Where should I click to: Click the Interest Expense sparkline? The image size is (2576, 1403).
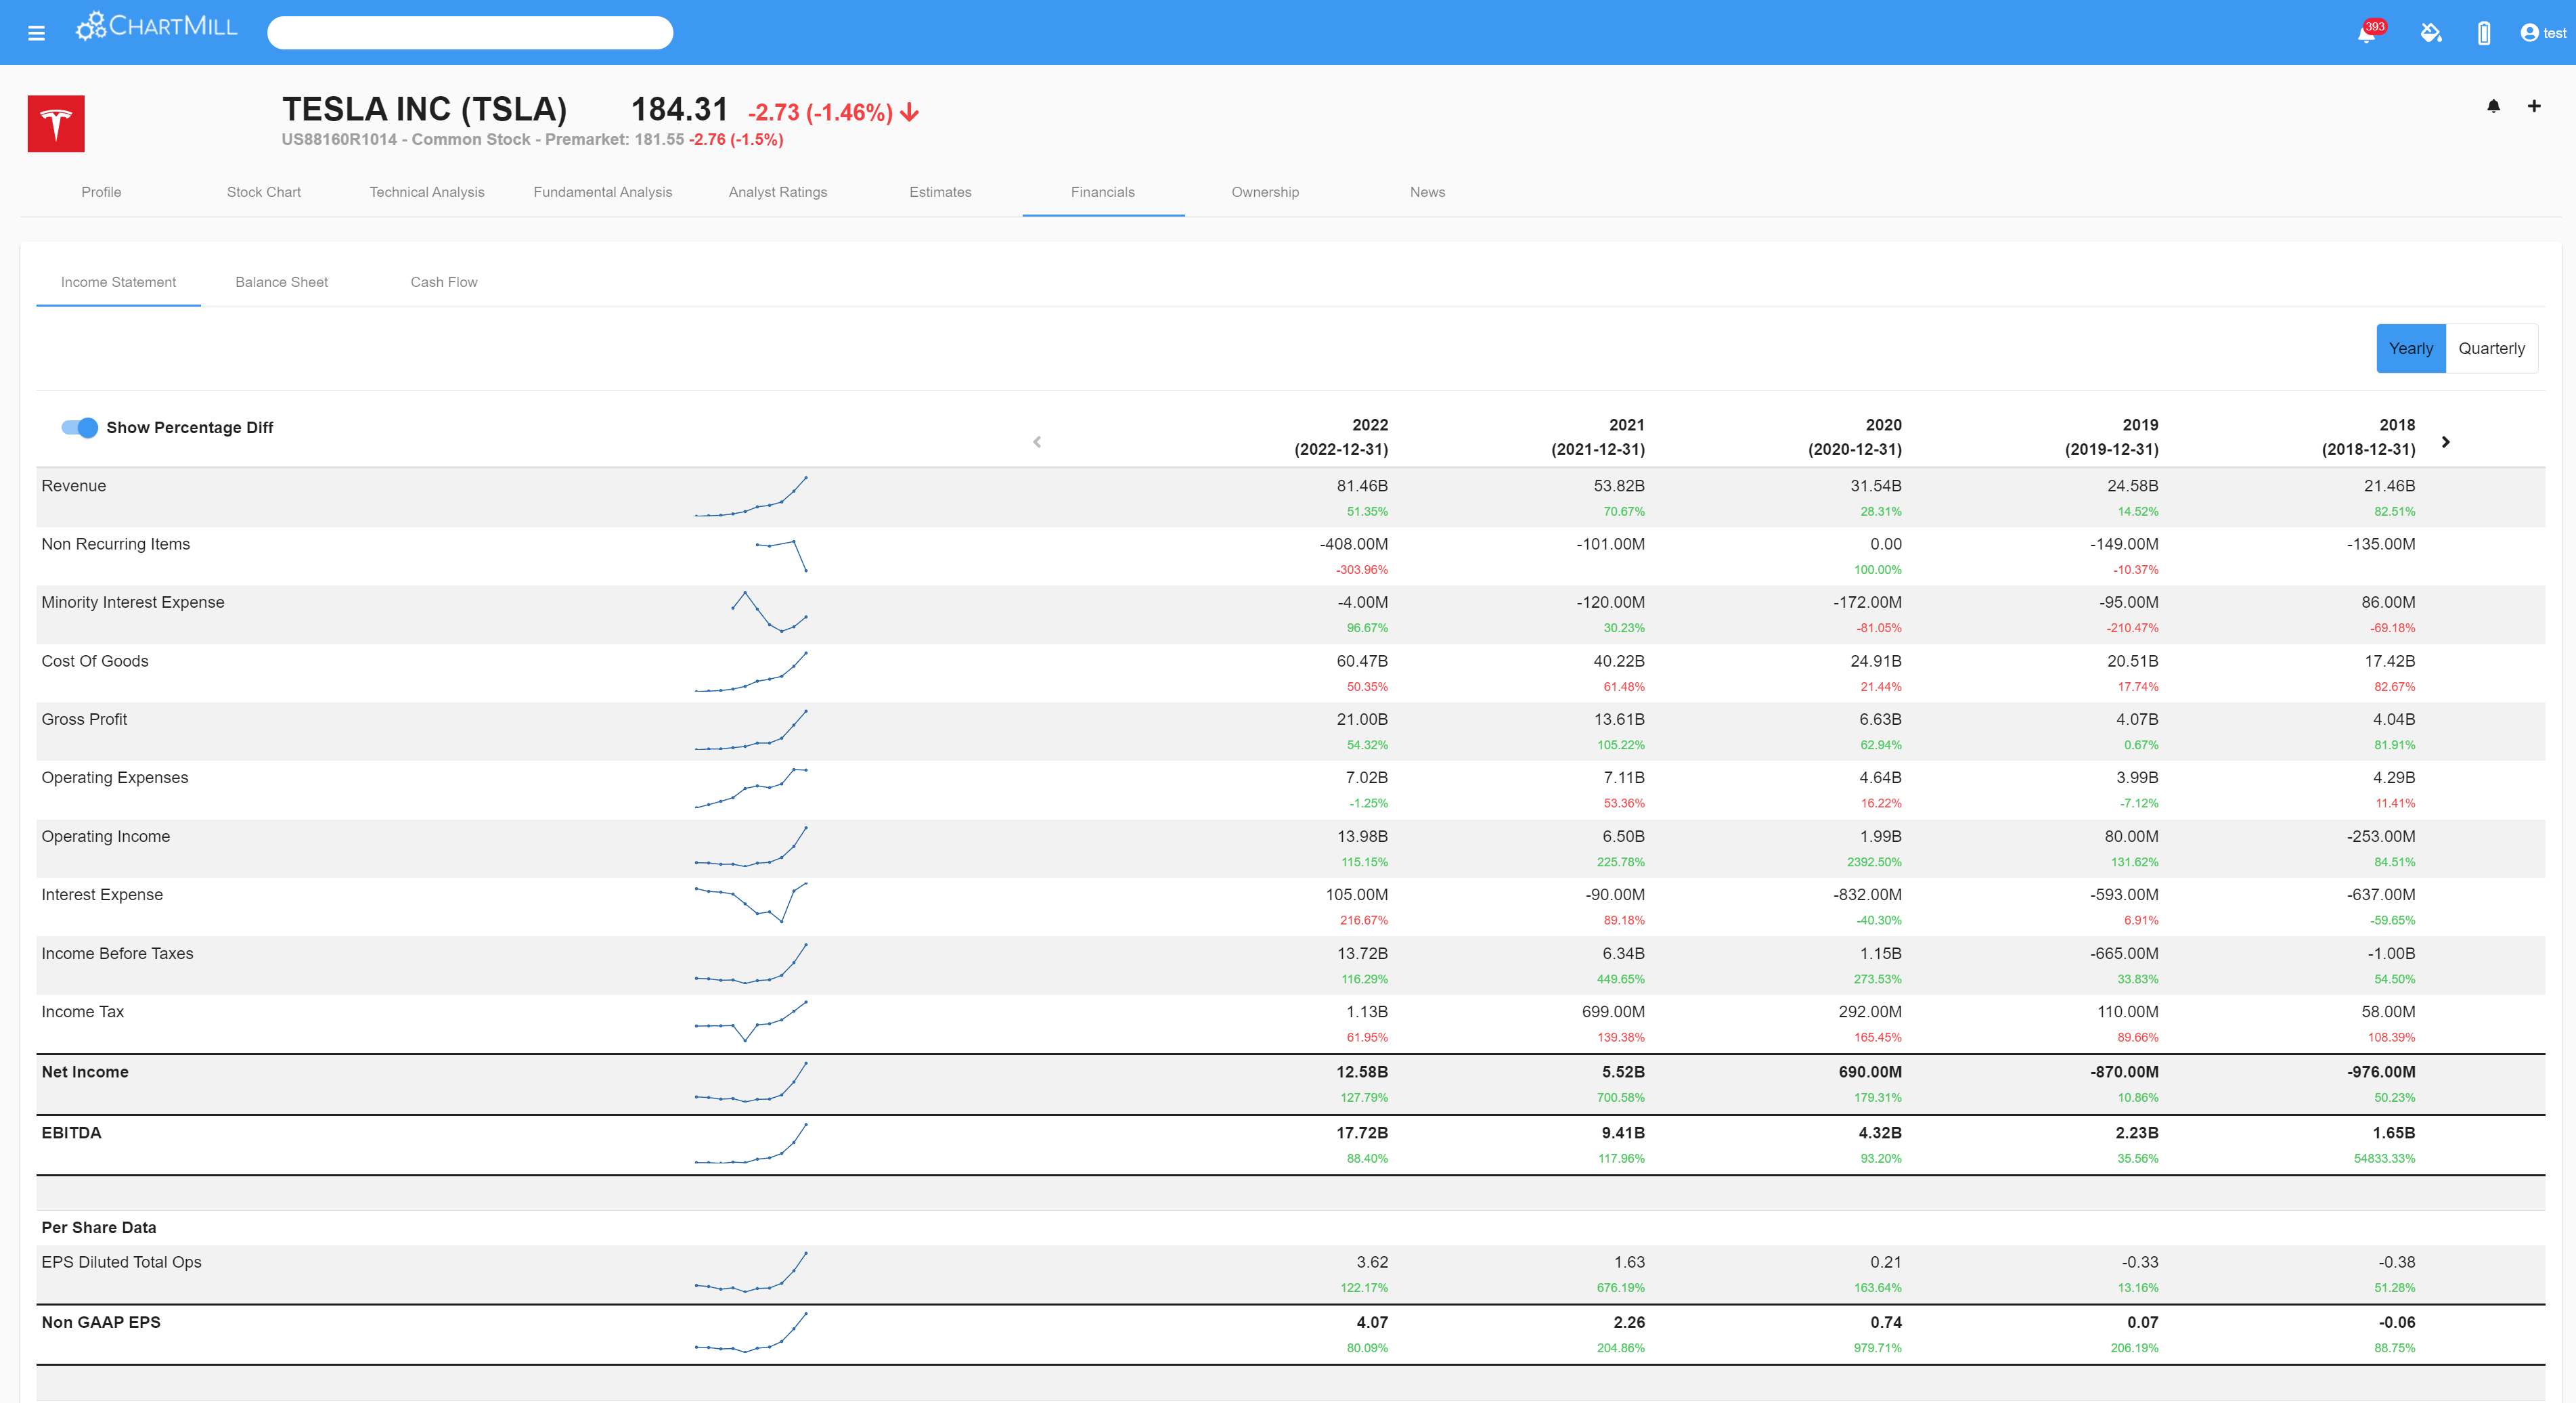(751, 903)
